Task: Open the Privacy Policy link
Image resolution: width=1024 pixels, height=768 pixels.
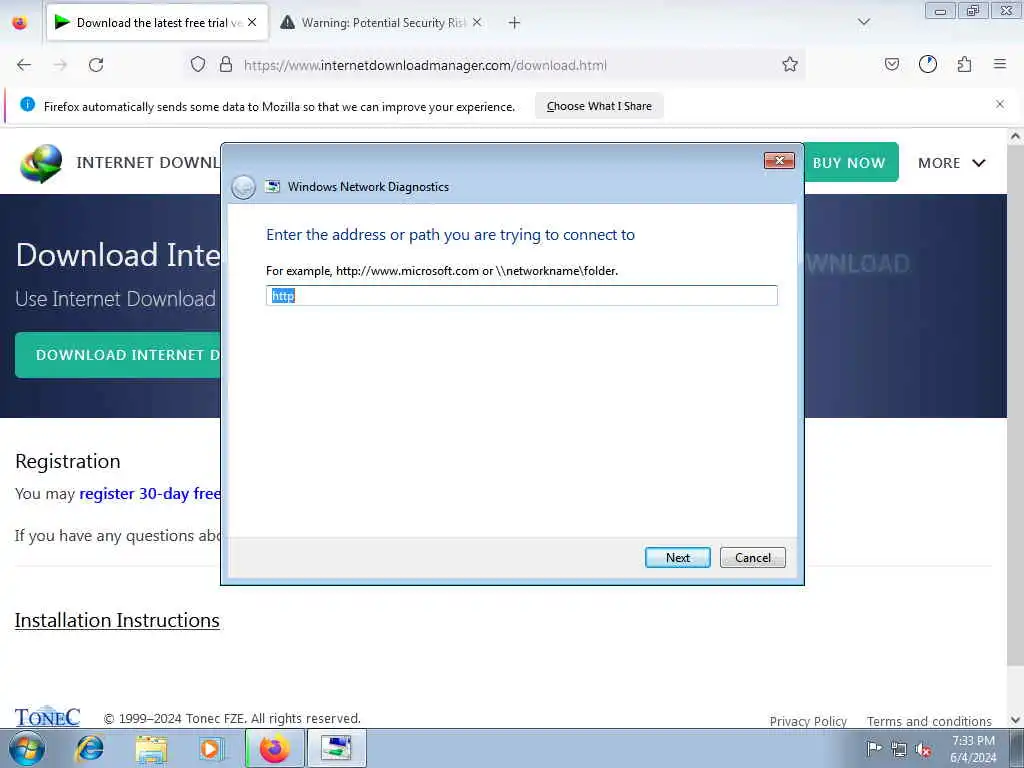Action: point(808,721)
